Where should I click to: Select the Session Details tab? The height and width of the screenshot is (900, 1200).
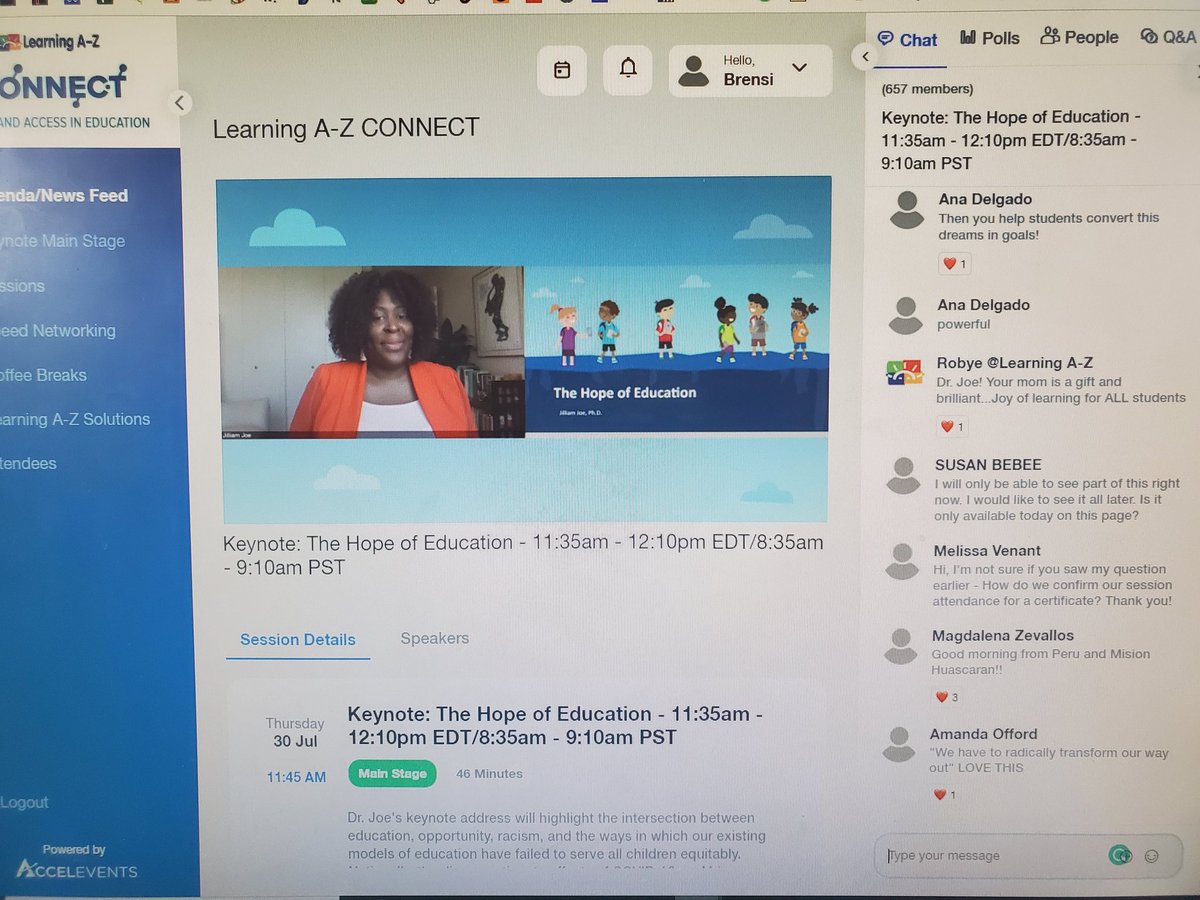[298, 639]
